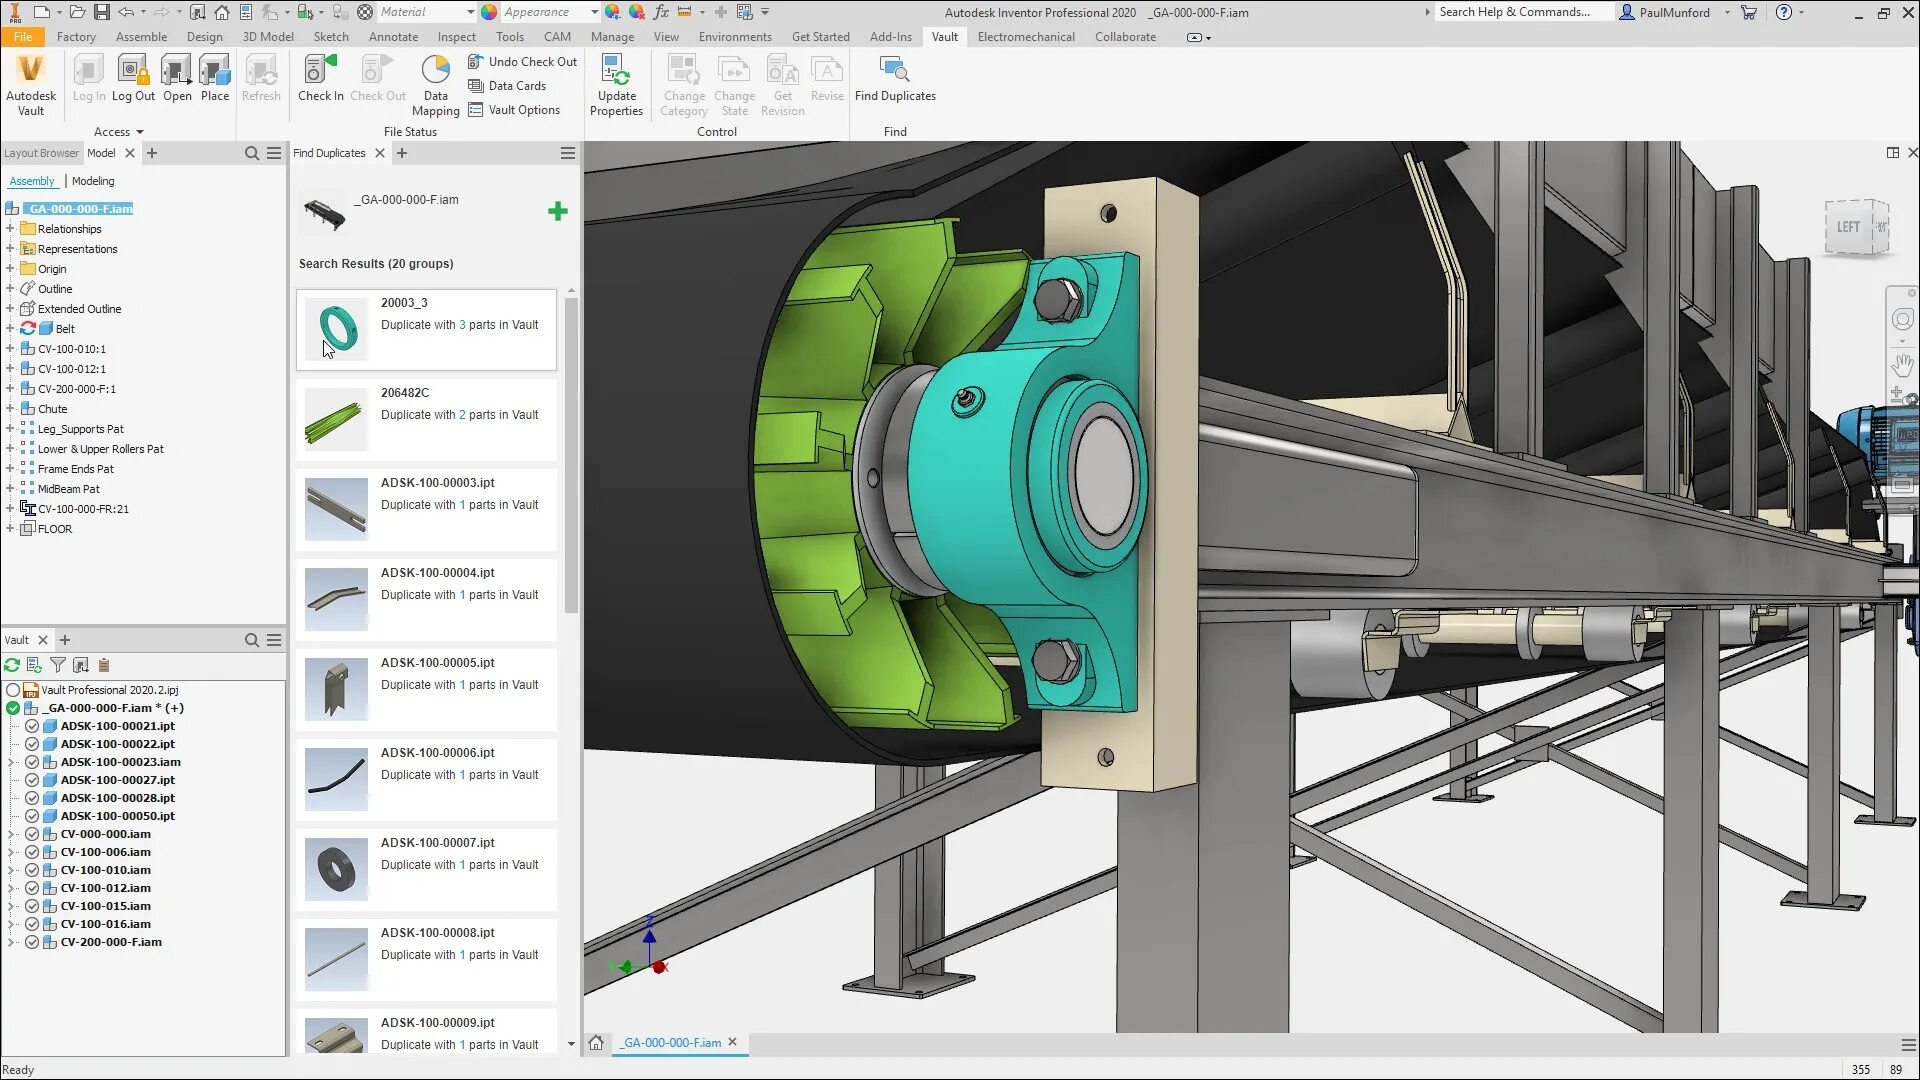Select CV-200-000-F.iam in Vault browser

(x=111, y=942)
